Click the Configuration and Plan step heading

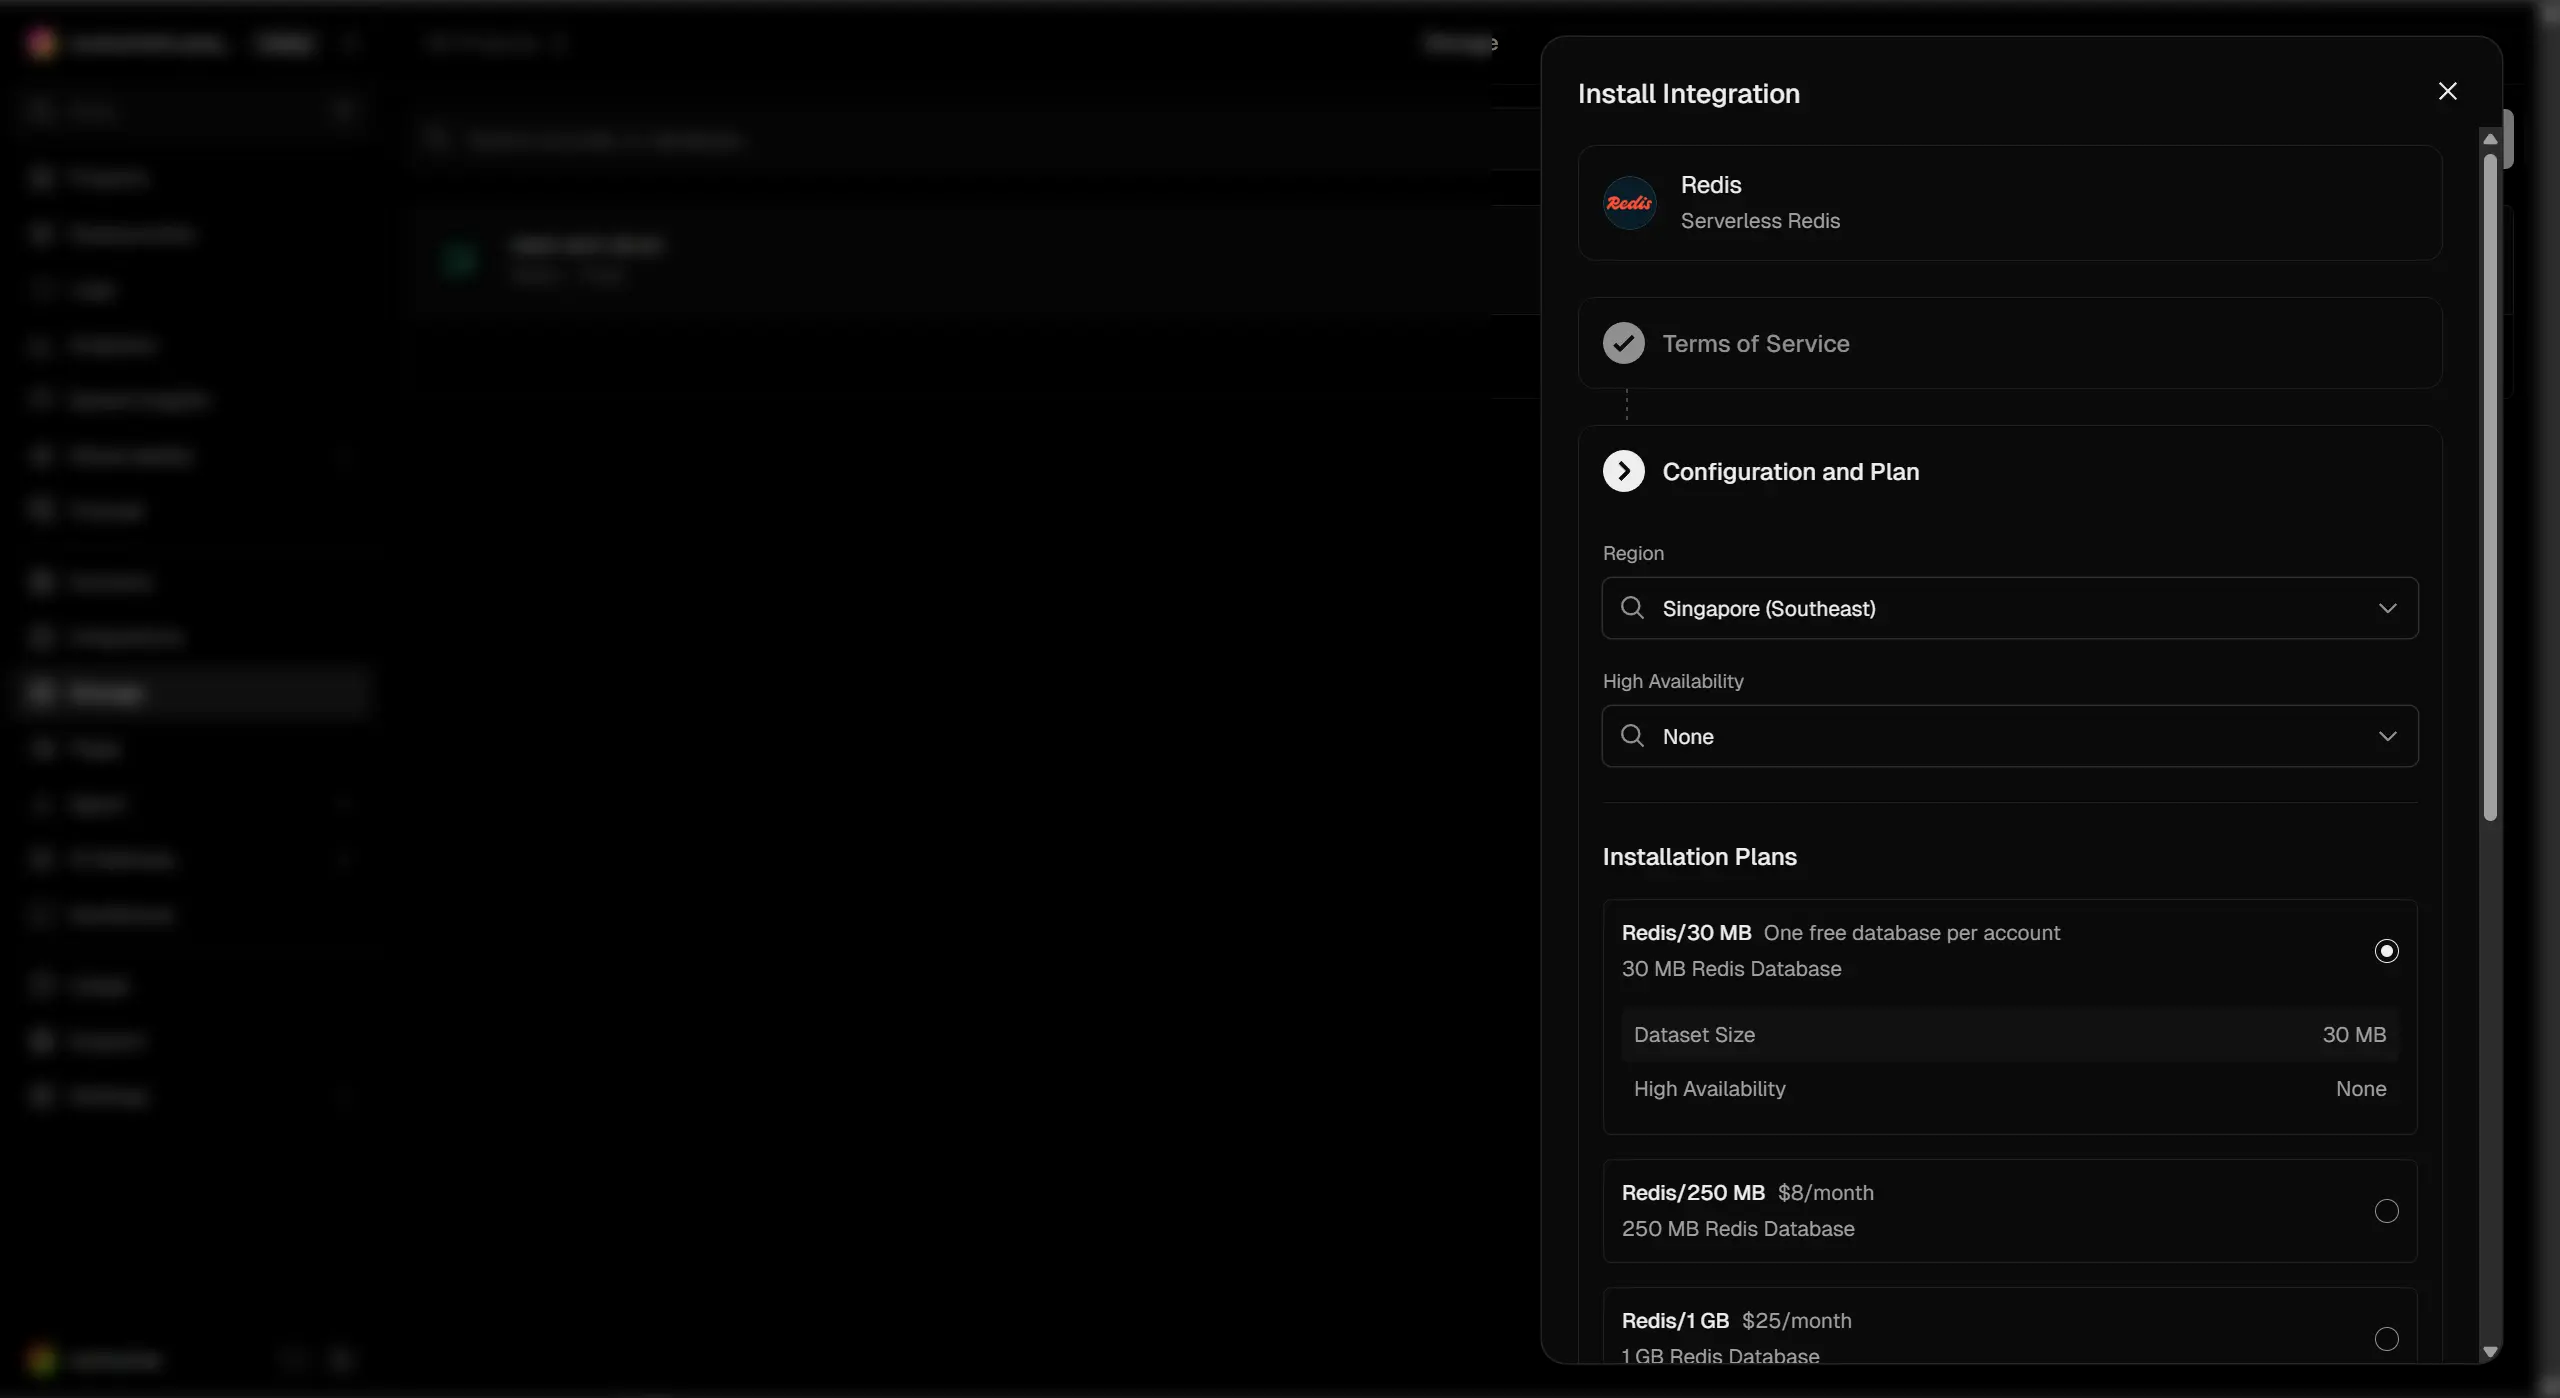(1790, 471)
